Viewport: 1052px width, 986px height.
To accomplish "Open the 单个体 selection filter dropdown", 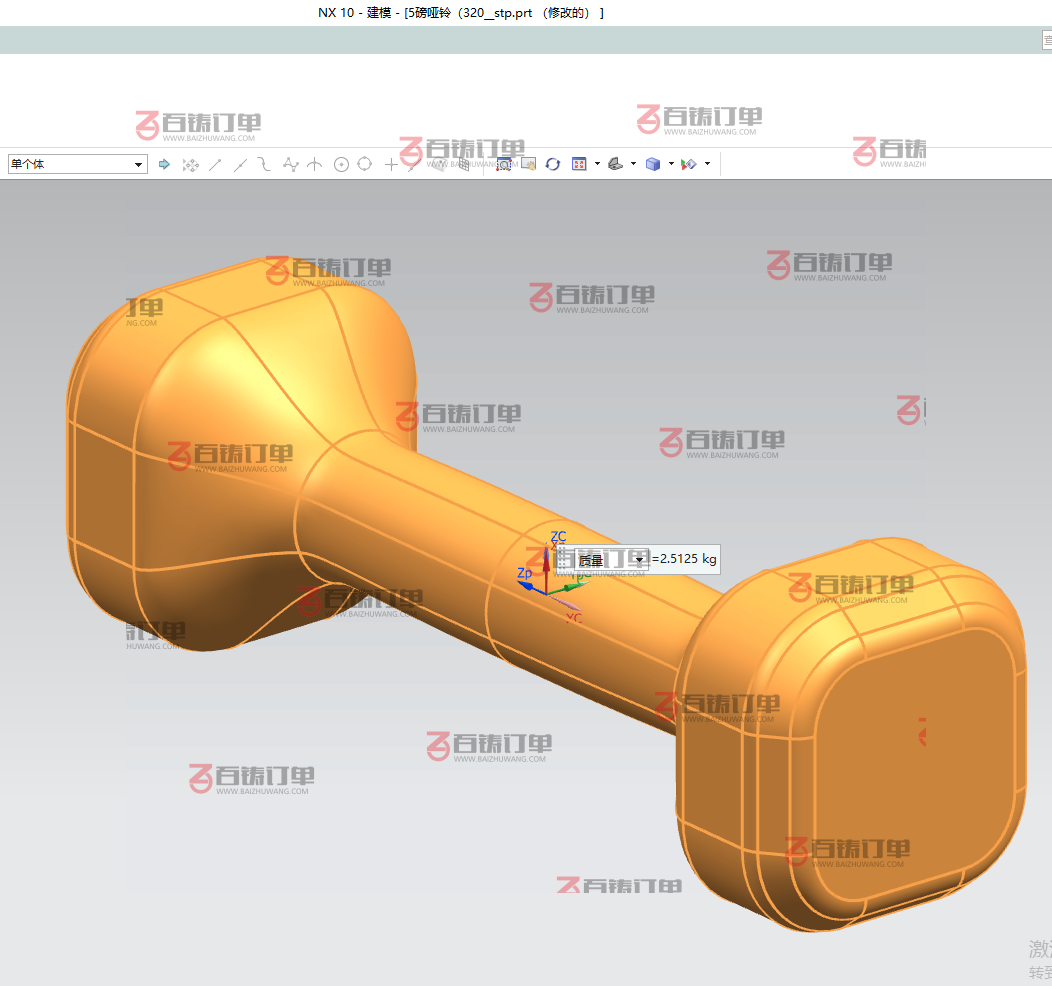I will 77,164.
